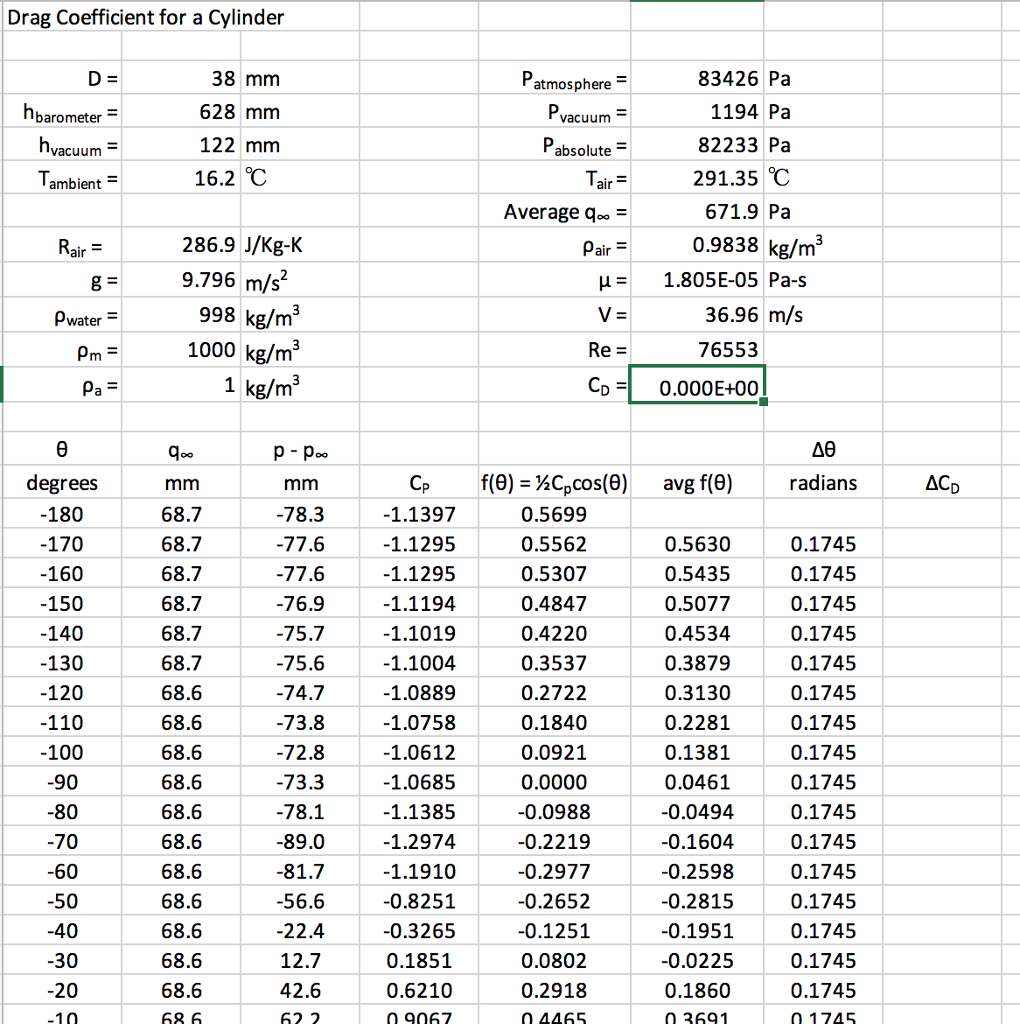Screen dimensions: 1020x1024
Task: Click the fill handle of the CD cell
Action: click(x=763, y=402)
